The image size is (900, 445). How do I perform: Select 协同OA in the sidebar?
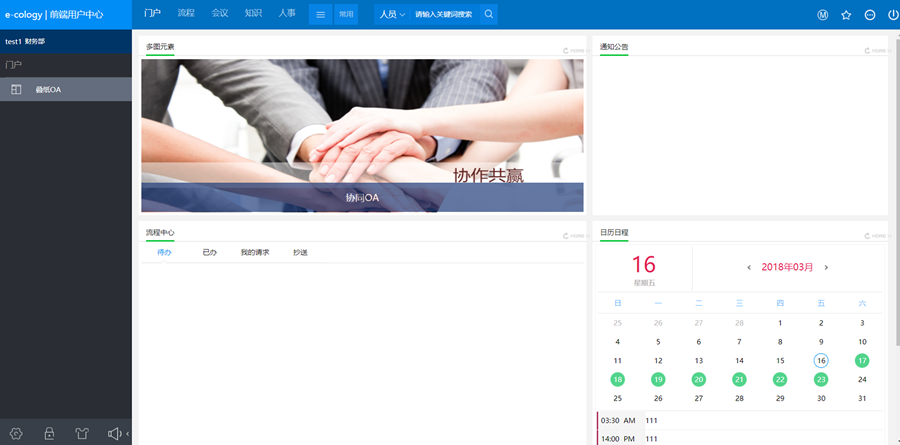49,90
